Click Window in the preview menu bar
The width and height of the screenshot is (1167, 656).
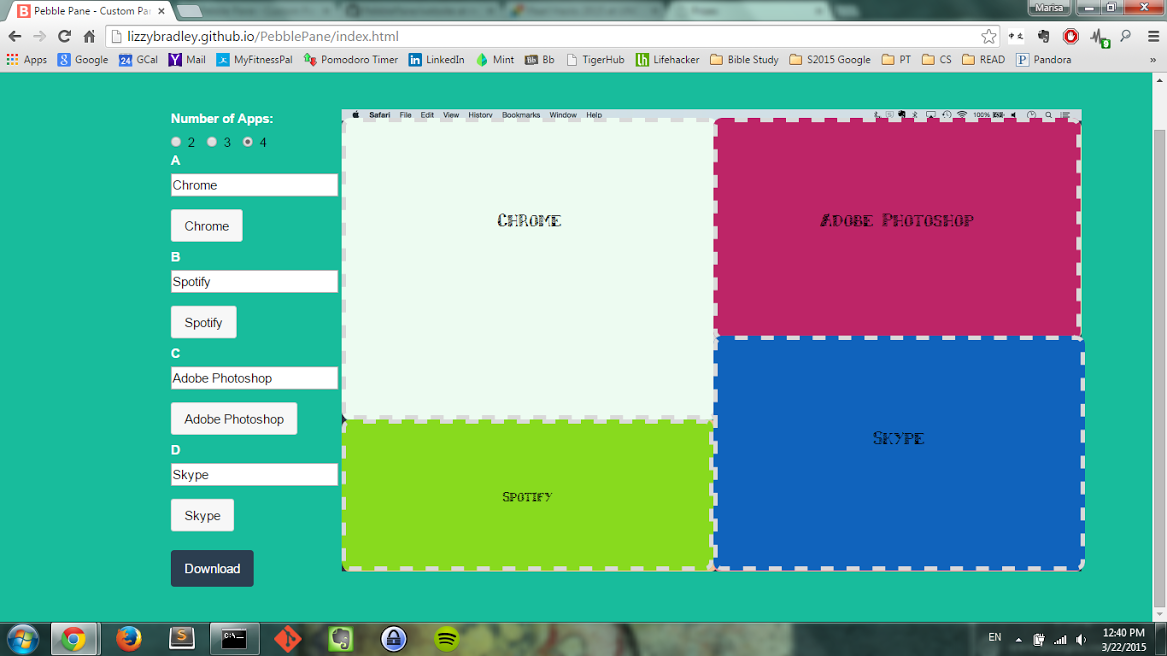[x=563, y=115]
